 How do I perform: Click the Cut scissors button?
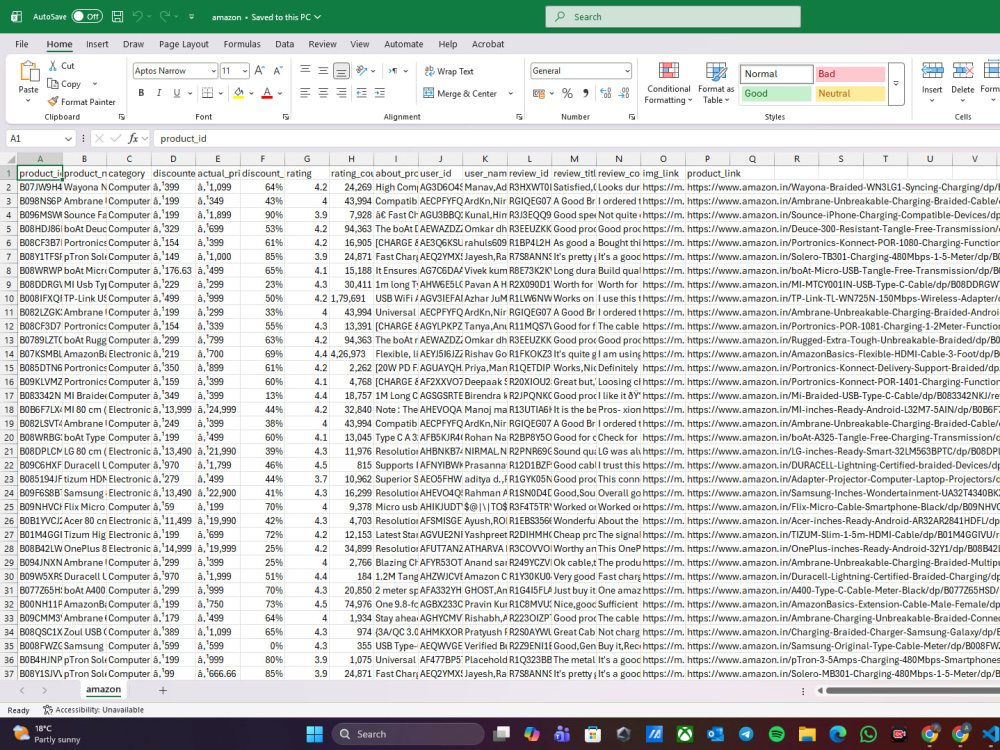(61, 66)
